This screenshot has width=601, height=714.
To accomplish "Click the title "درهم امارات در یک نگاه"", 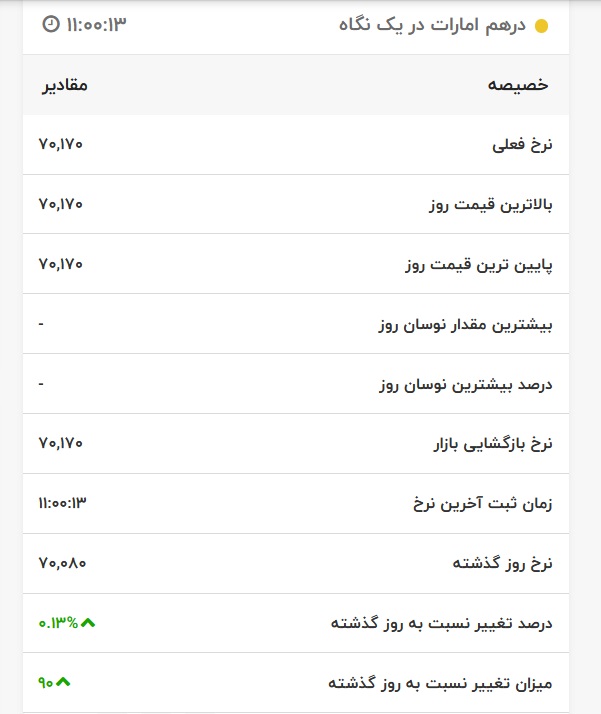I will [x=433, y=25].
